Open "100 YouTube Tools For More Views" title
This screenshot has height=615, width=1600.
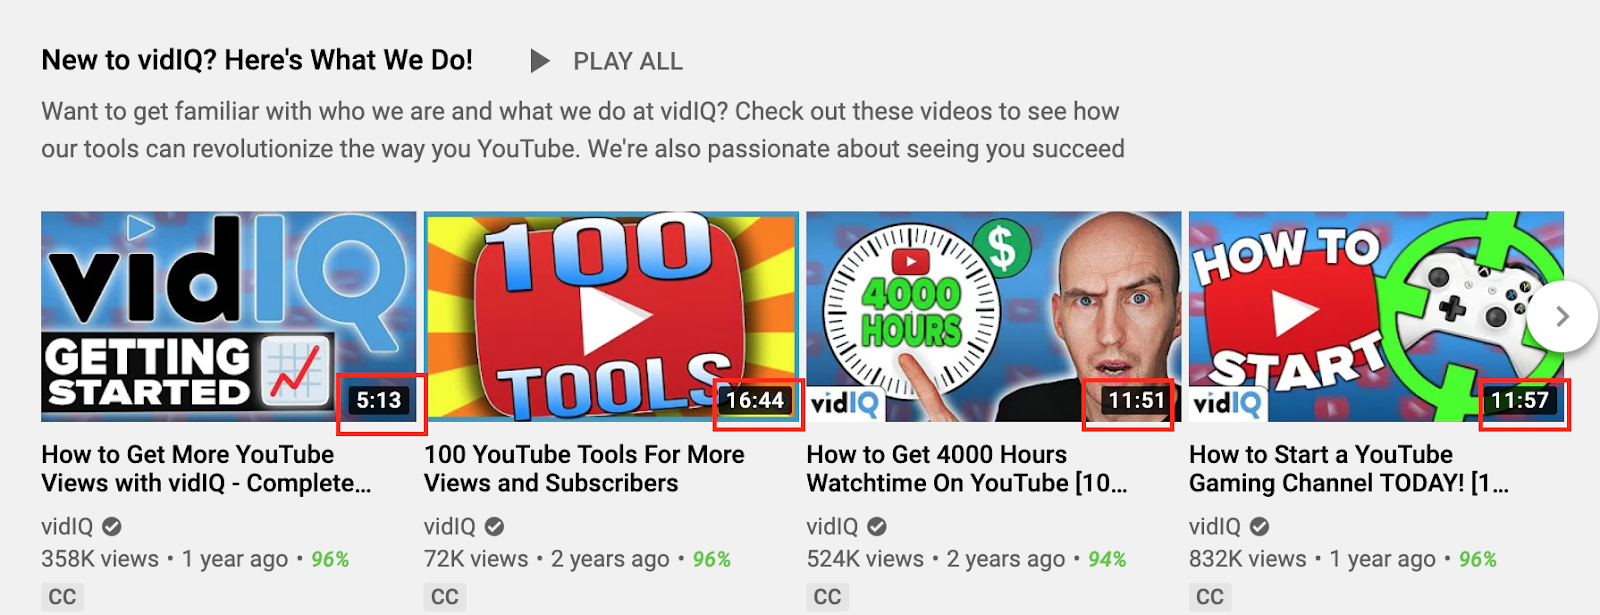(584, 468)
